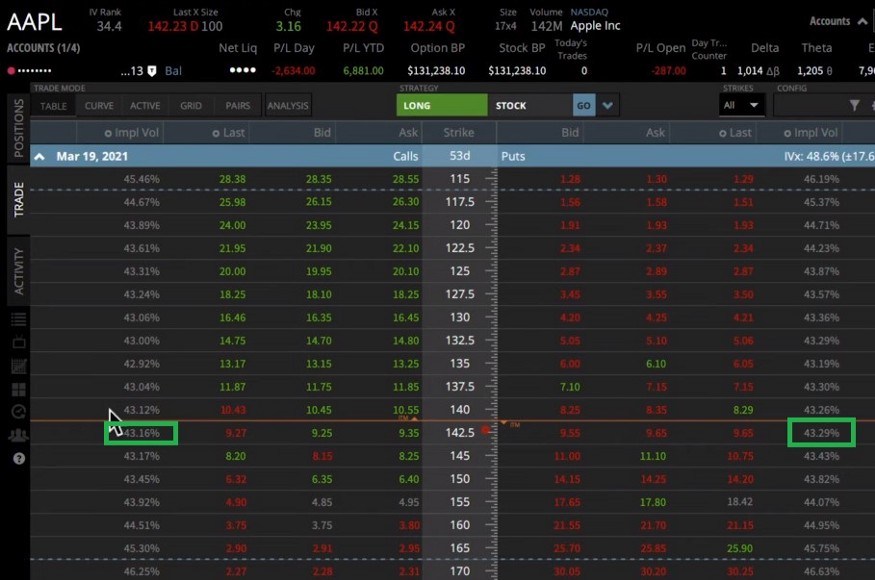Click call bid 28.35 at strike 115
This screenshot has width=875, height=580.
coord(319,179)
